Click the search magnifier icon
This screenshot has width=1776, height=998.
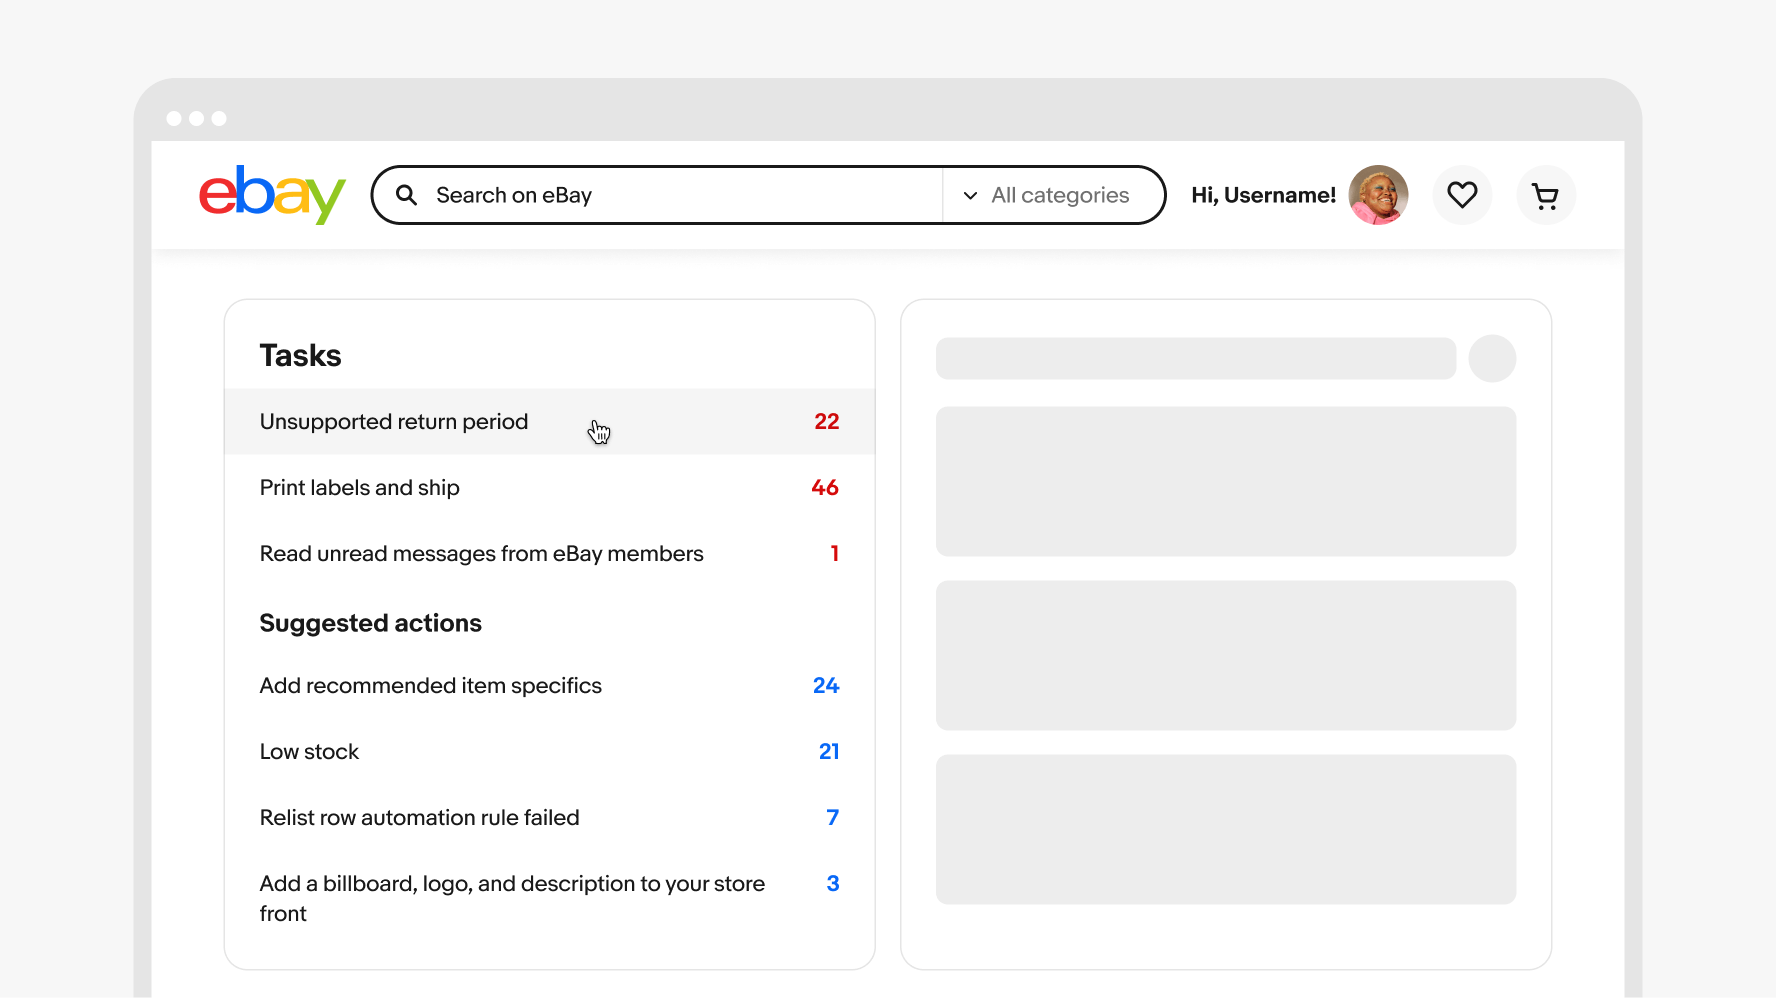pos(407,195)
